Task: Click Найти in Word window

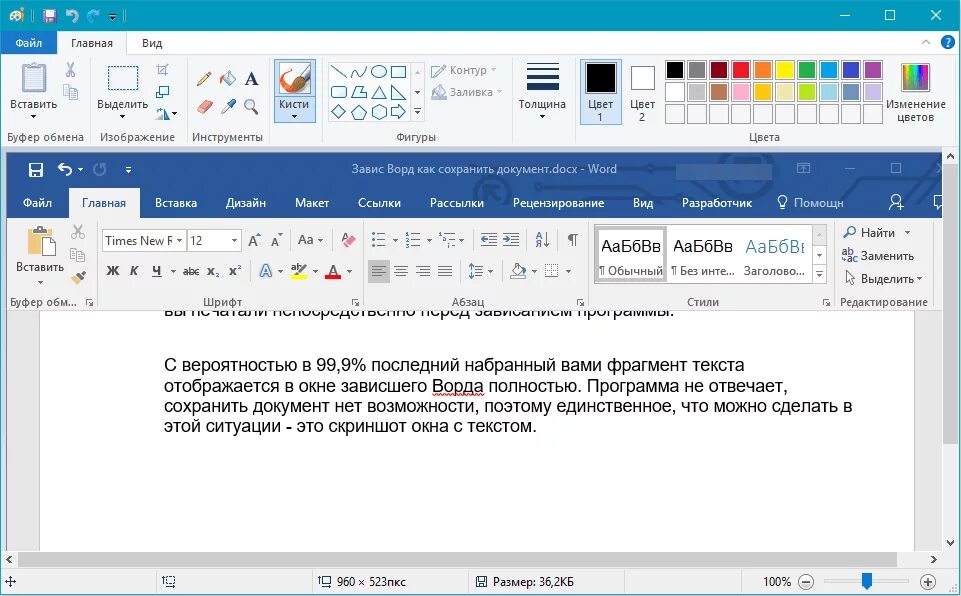Action: pos(877,232)
